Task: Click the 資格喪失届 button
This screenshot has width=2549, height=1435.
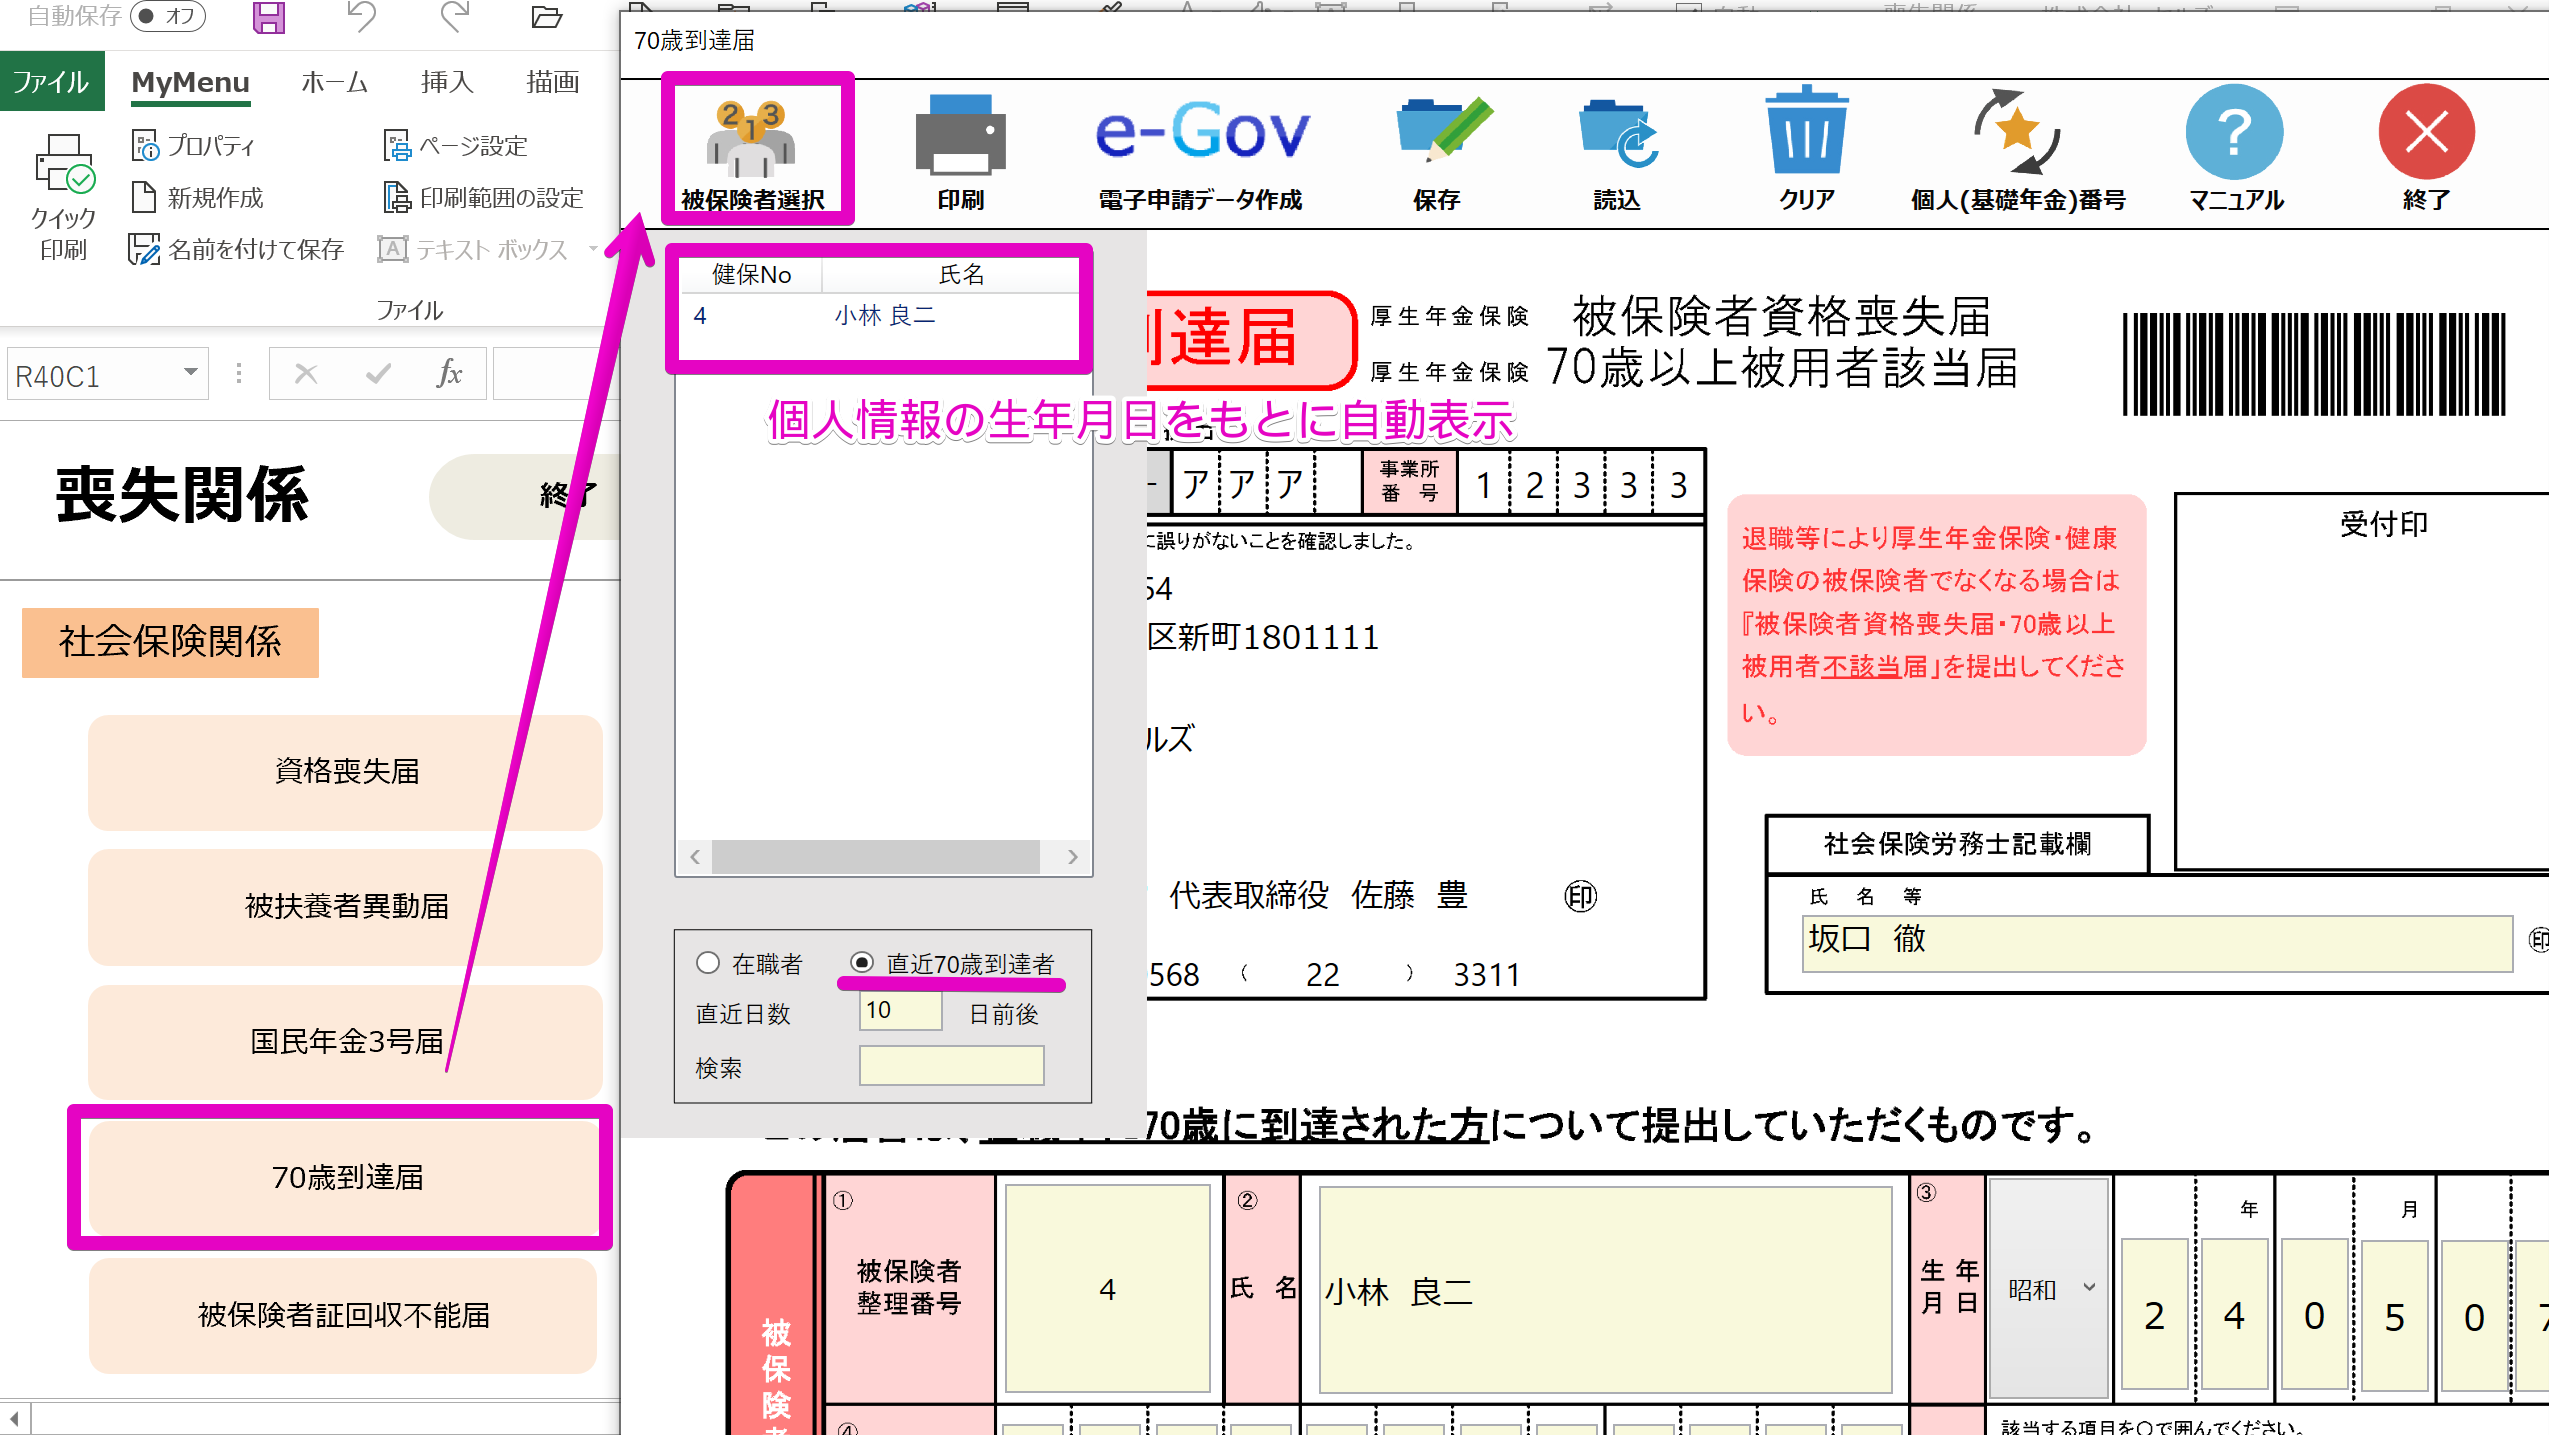Action: pos(345,771)
